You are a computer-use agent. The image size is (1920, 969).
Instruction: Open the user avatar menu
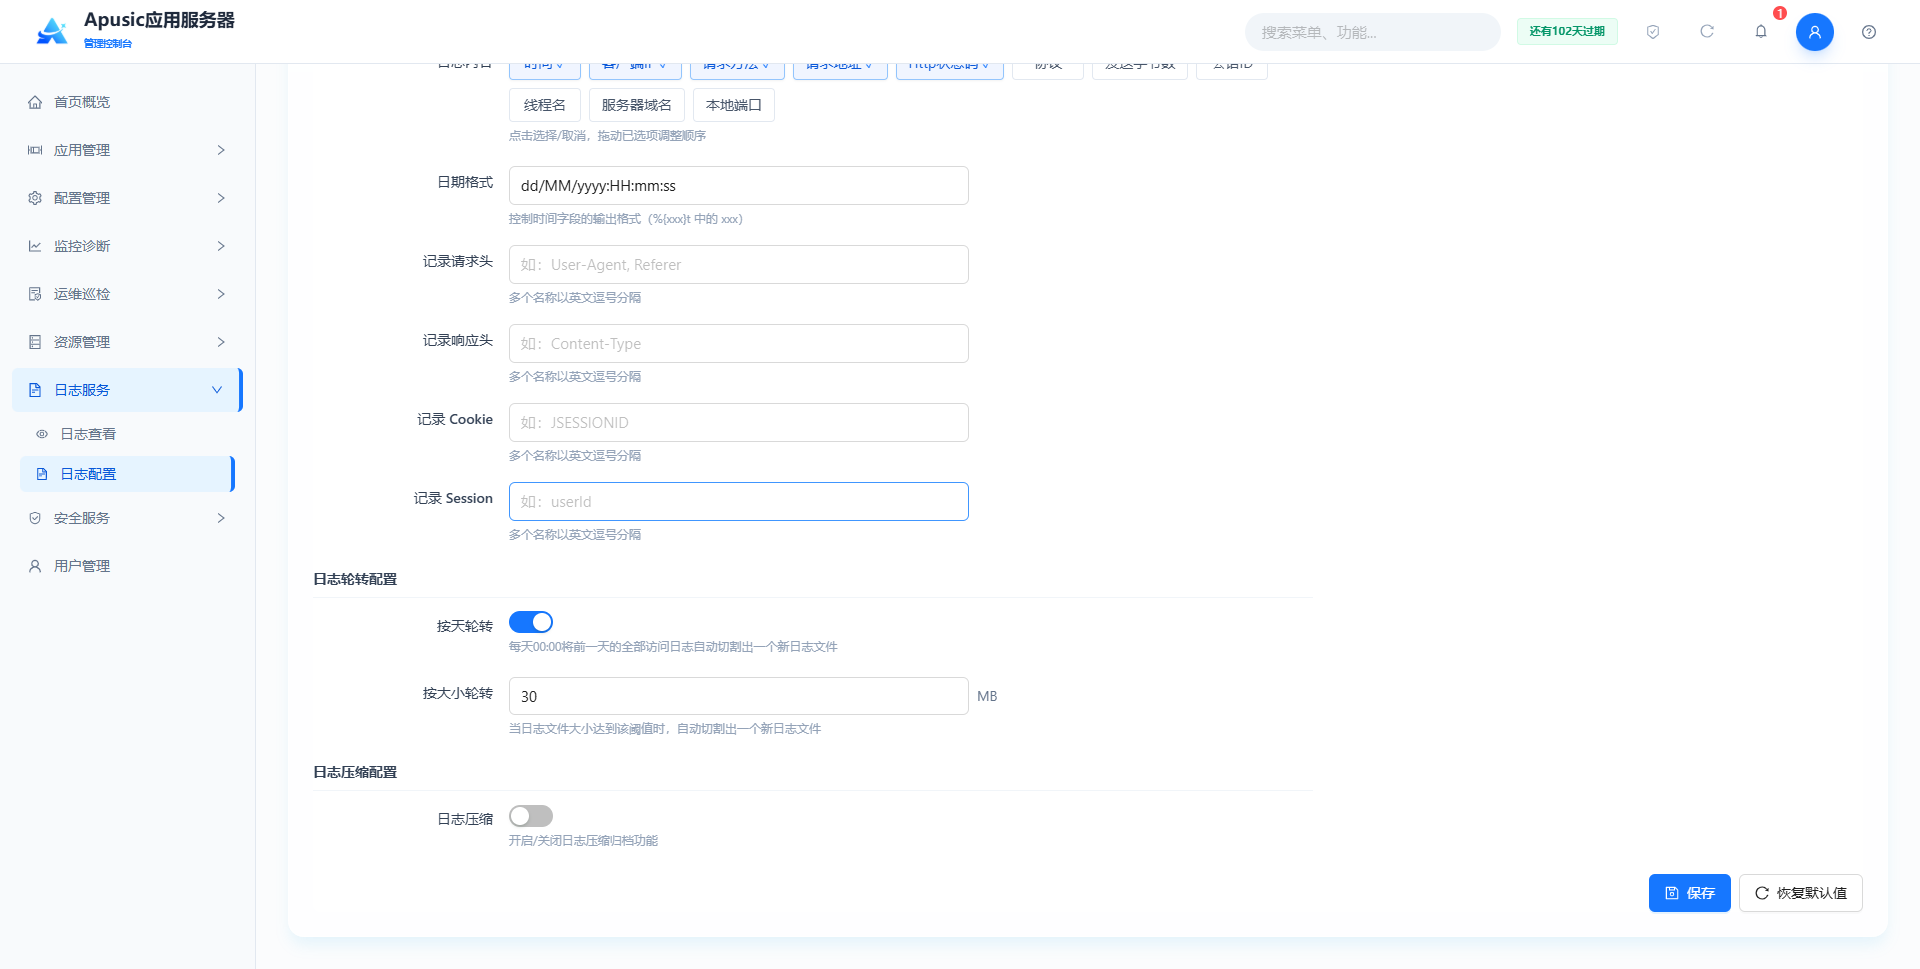tap(1815, 32)
